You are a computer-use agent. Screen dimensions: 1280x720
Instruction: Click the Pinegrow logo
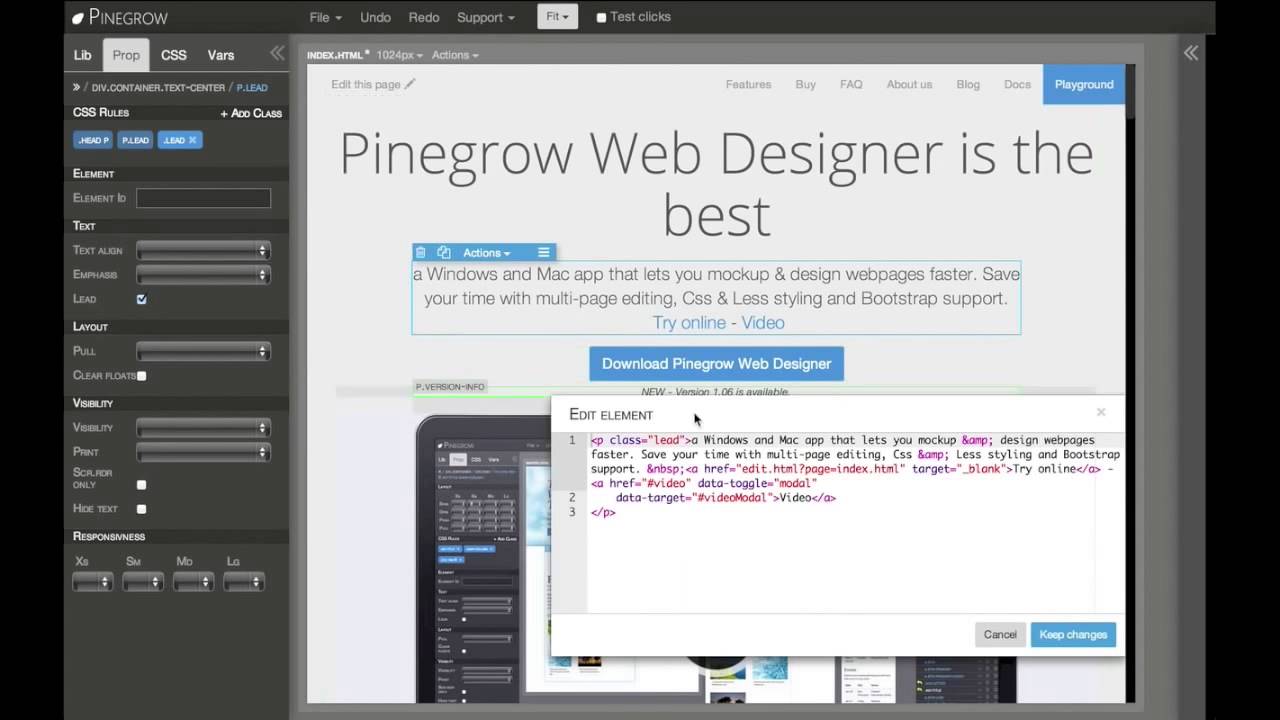(121, 17)
